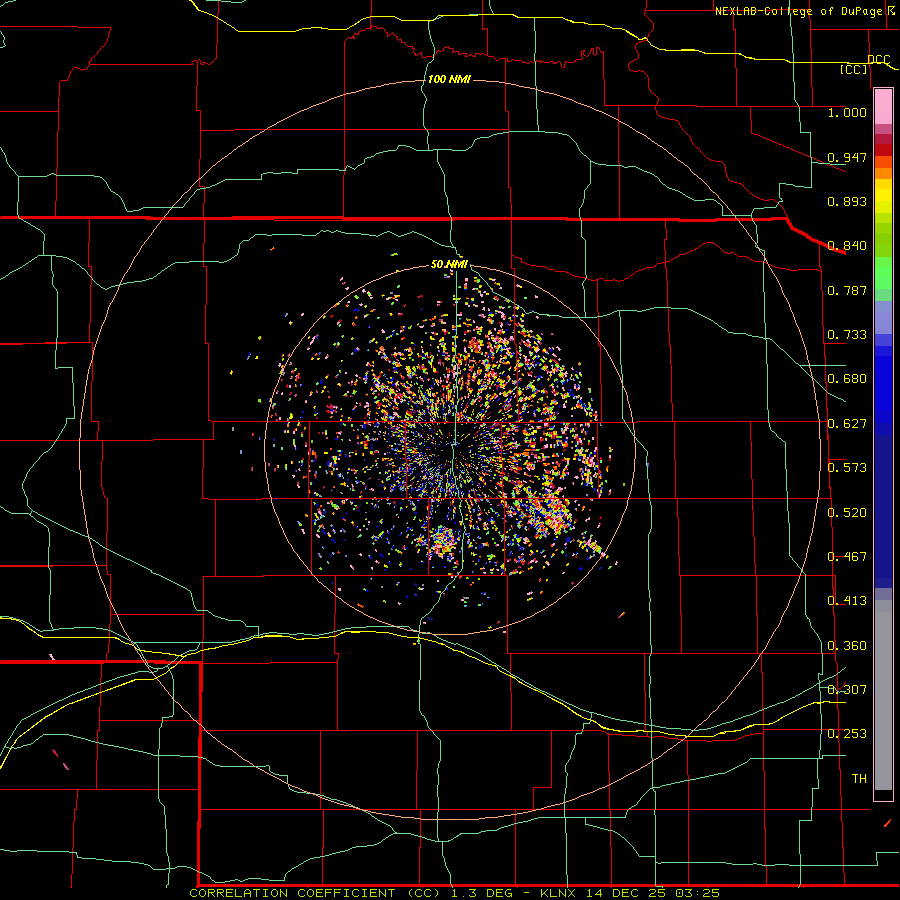Select the 0.573 color scale value
This screenshot has height=900, width=900.
click(x=847, y=468)
